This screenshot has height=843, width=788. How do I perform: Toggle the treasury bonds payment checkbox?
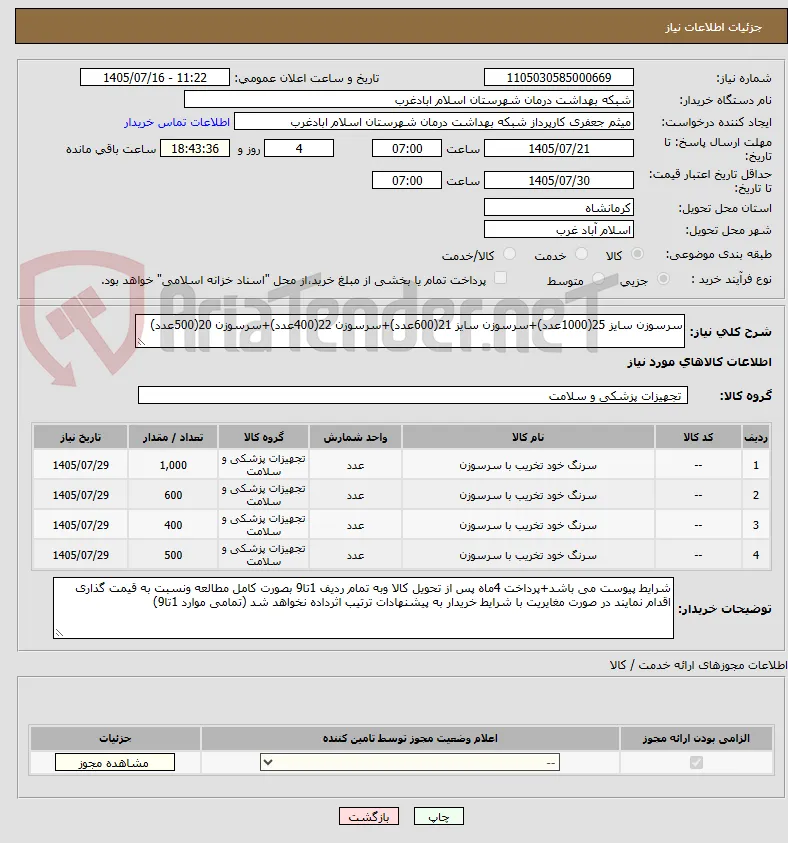click(500, 278)
